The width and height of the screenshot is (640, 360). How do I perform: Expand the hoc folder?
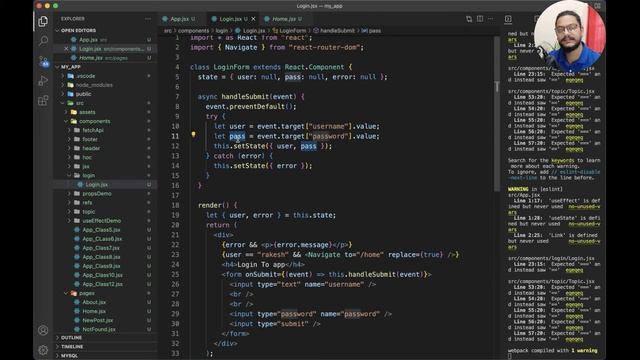pos(87,157)
